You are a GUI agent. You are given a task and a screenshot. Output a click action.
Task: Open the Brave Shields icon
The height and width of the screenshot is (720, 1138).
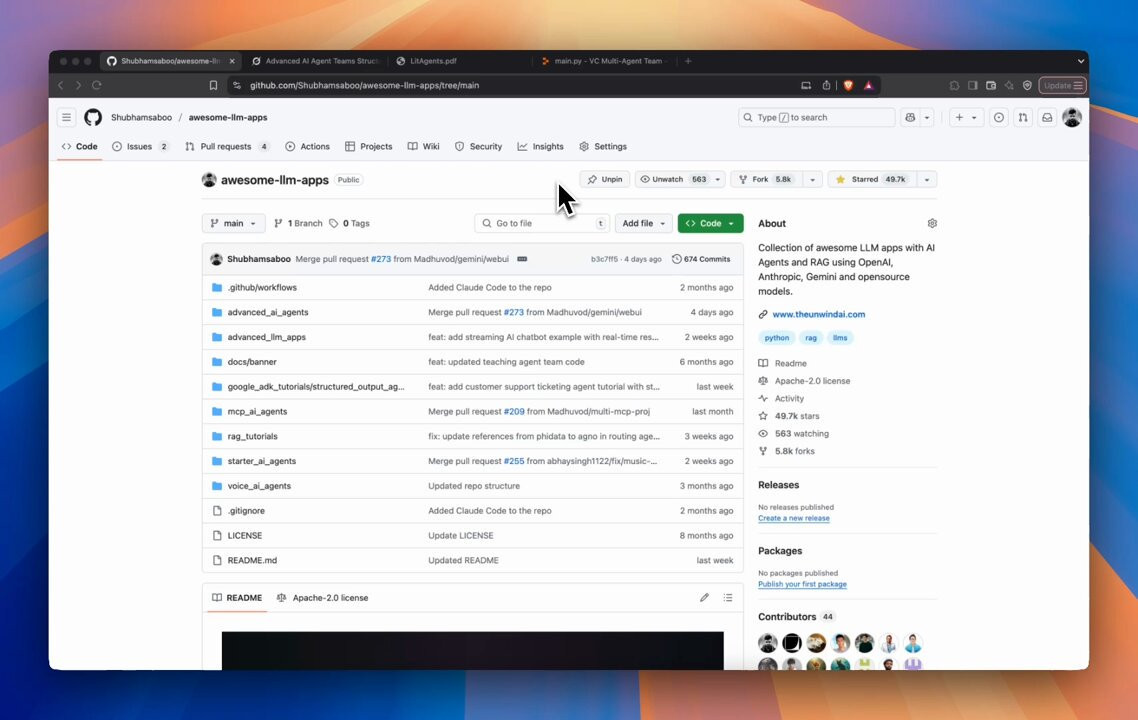[x=848, y=85]
